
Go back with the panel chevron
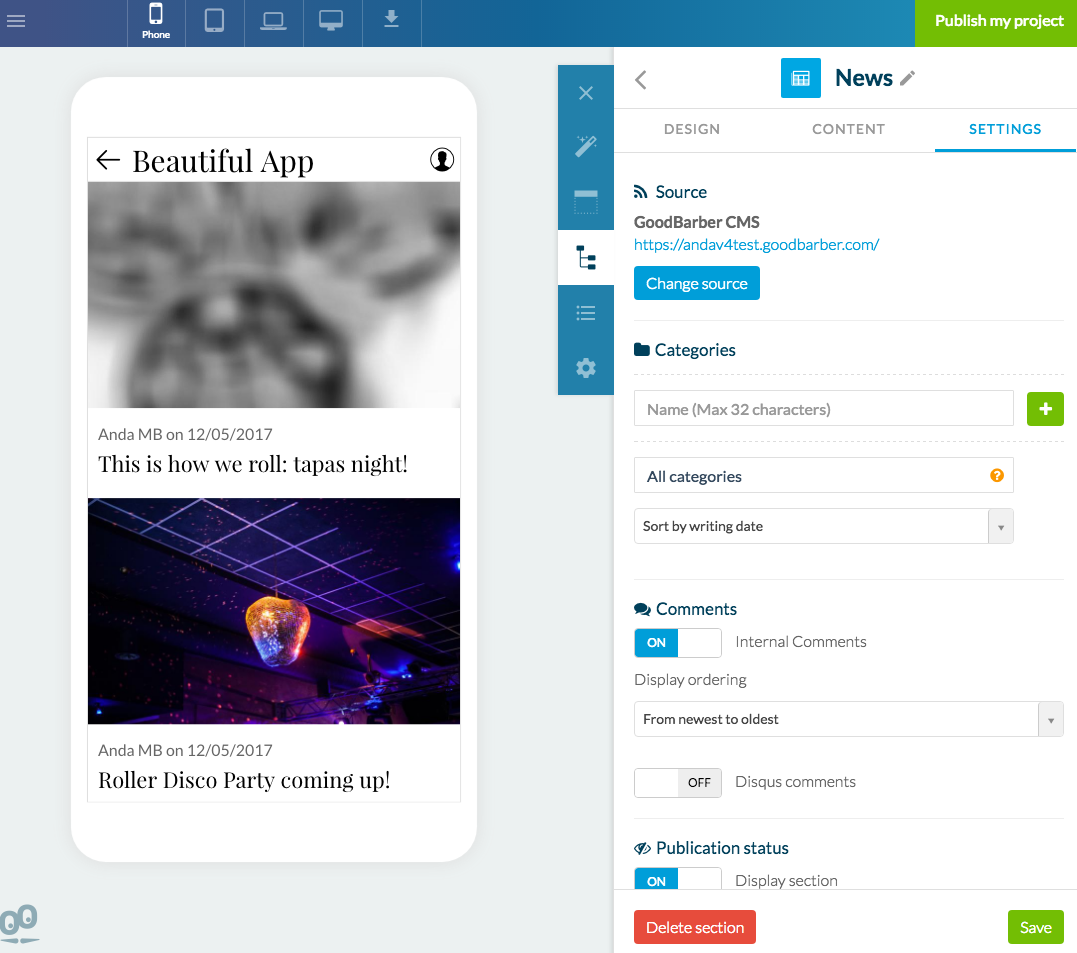641,80
